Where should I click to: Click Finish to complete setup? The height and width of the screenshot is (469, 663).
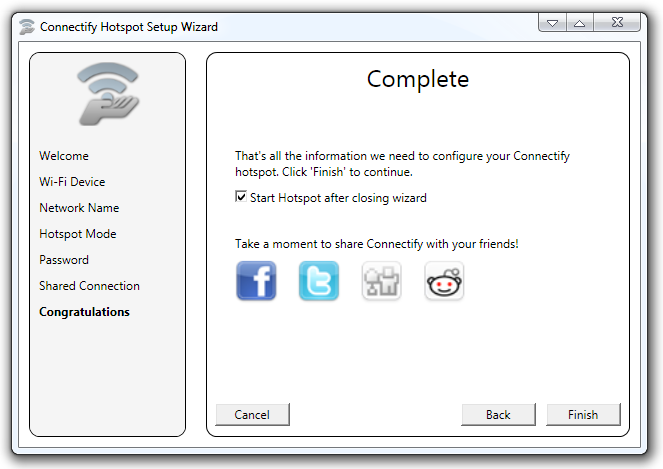point(583,414)
